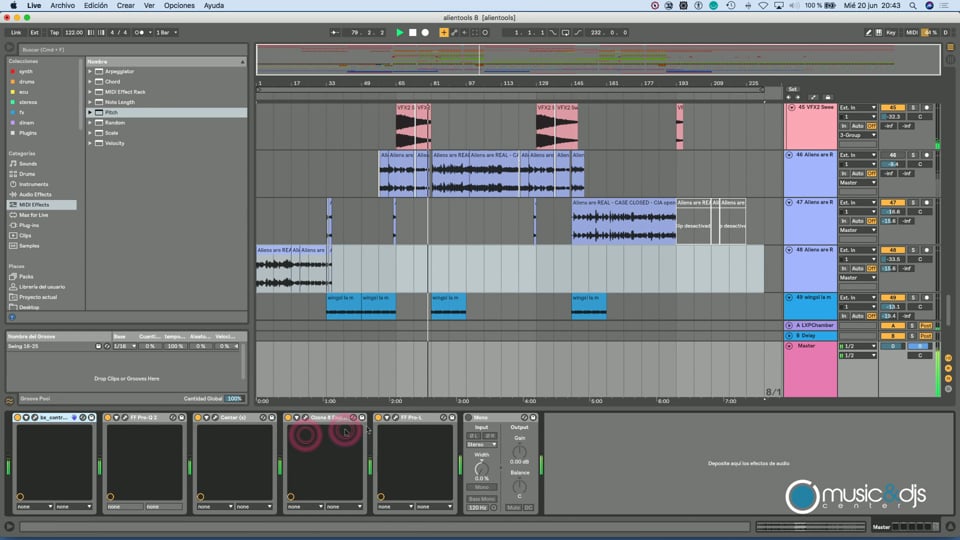Enable Draw Mode pencil icon
This screenshot has width=960, height=540.
coord(868,32)
